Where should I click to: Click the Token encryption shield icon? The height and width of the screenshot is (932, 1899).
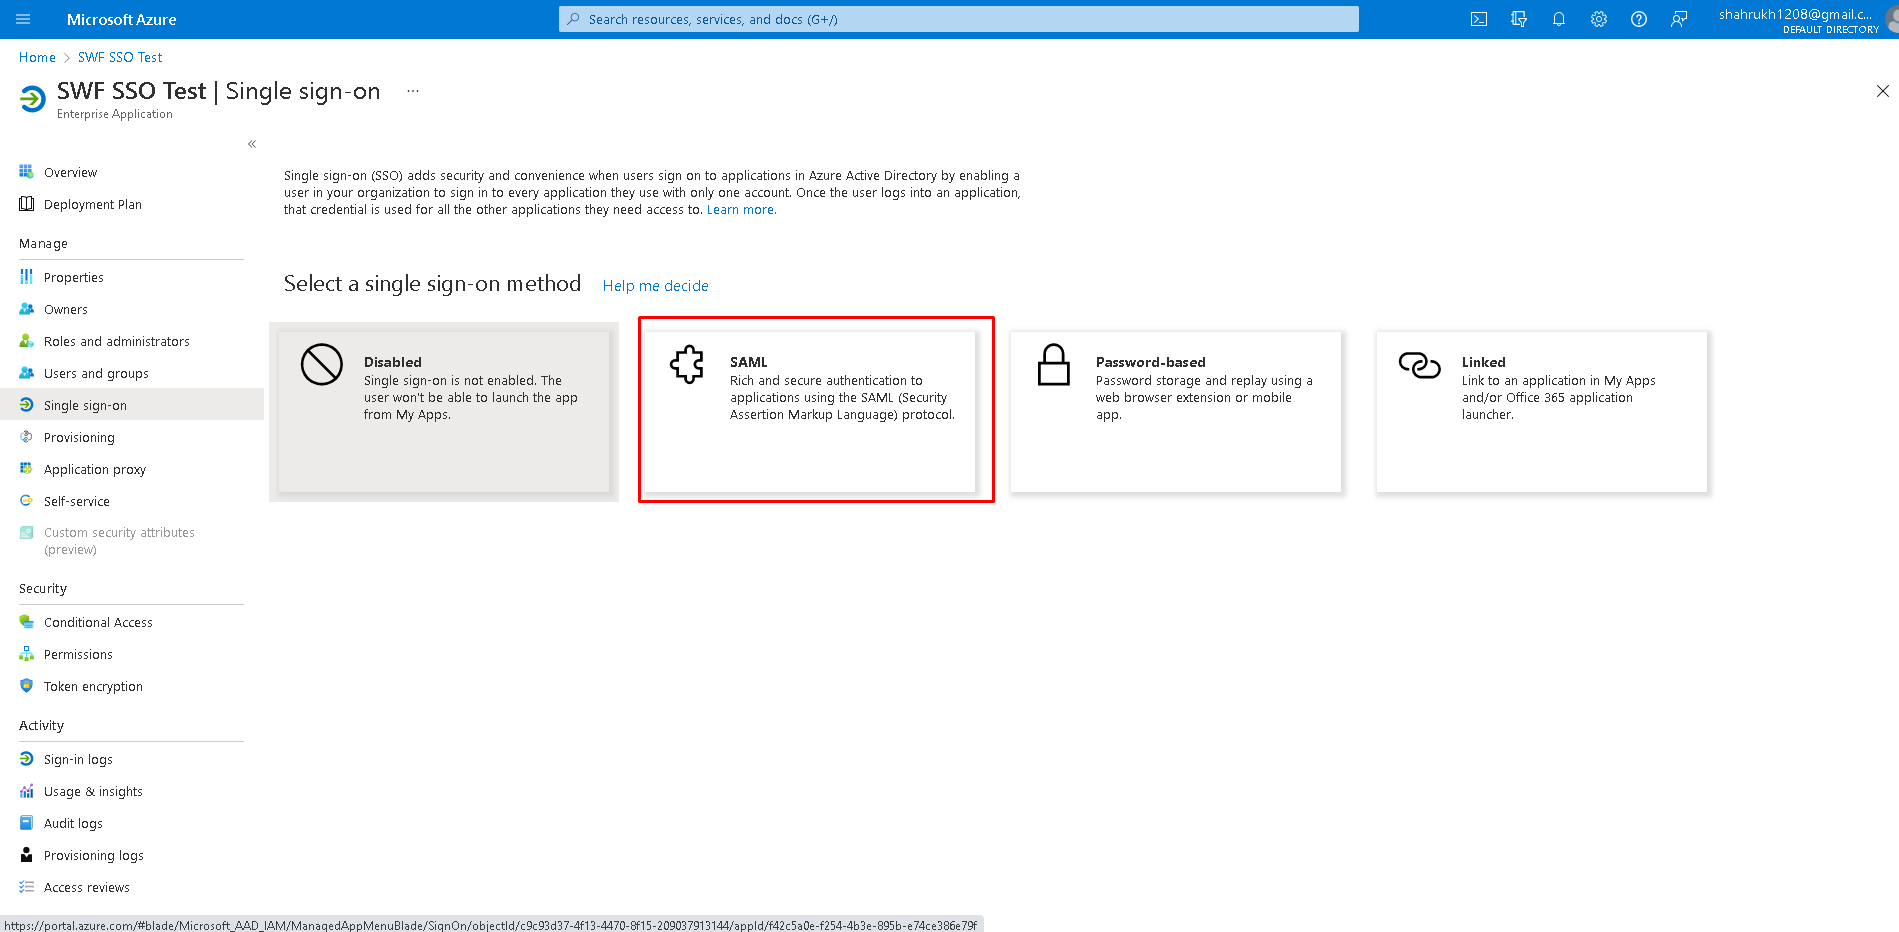pos(27,686)
